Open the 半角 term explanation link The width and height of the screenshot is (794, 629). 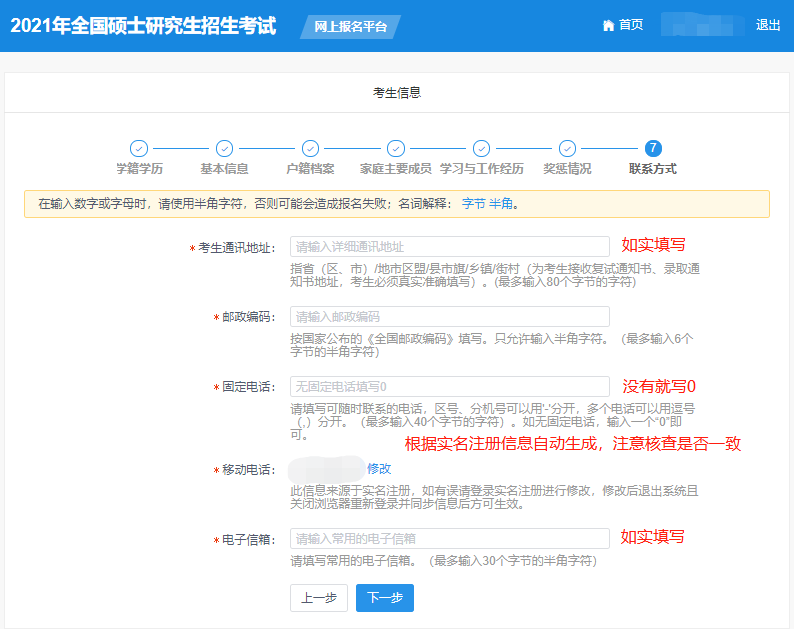coord(500,204)
